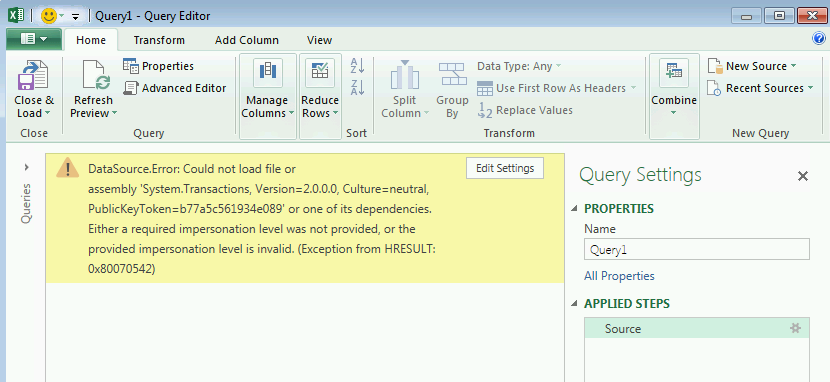Click the Group By icon
Viewport: 830px width, 382px height.
point(452,74)
